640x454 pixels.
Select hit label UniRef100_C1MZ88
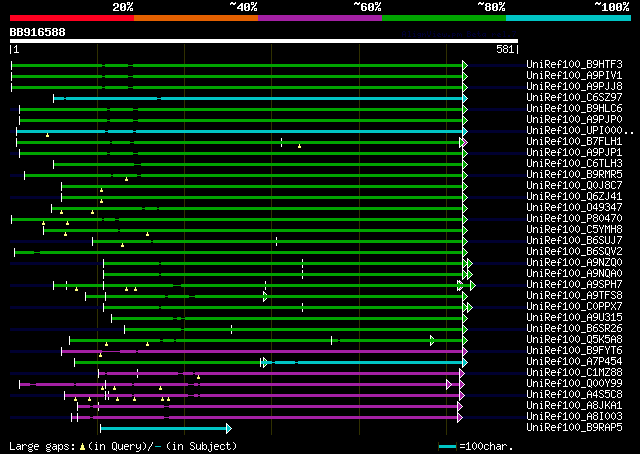coord(574,373)
